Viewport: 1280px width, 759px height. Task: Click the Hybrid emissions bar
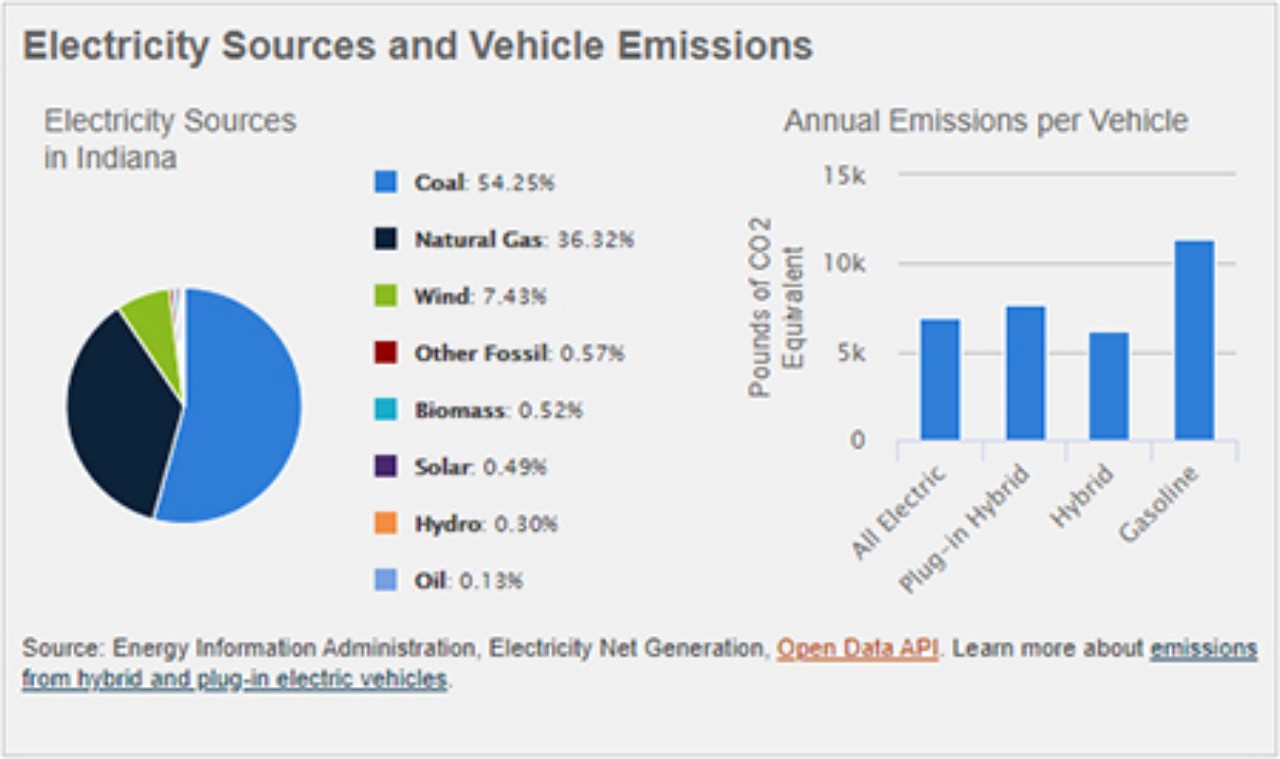point(1109,386)
